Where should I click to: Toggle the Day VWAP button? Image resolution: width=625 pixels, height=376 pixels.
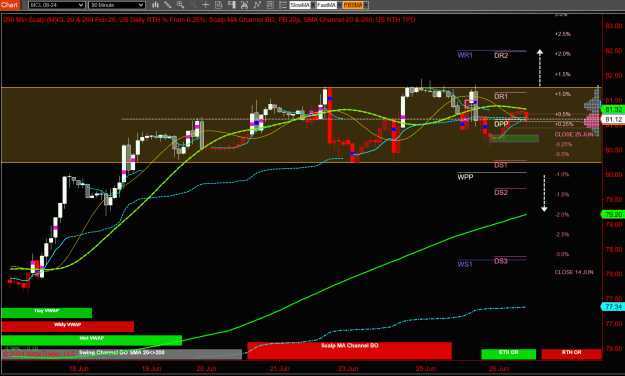(x=47, y=313)
